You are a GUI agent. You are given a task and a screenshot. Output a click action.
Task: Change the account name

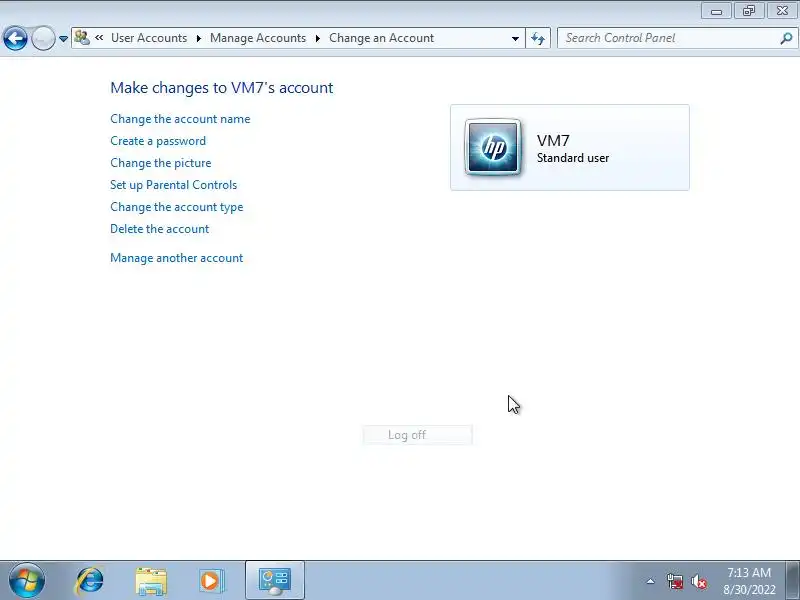tap(180, 119)
